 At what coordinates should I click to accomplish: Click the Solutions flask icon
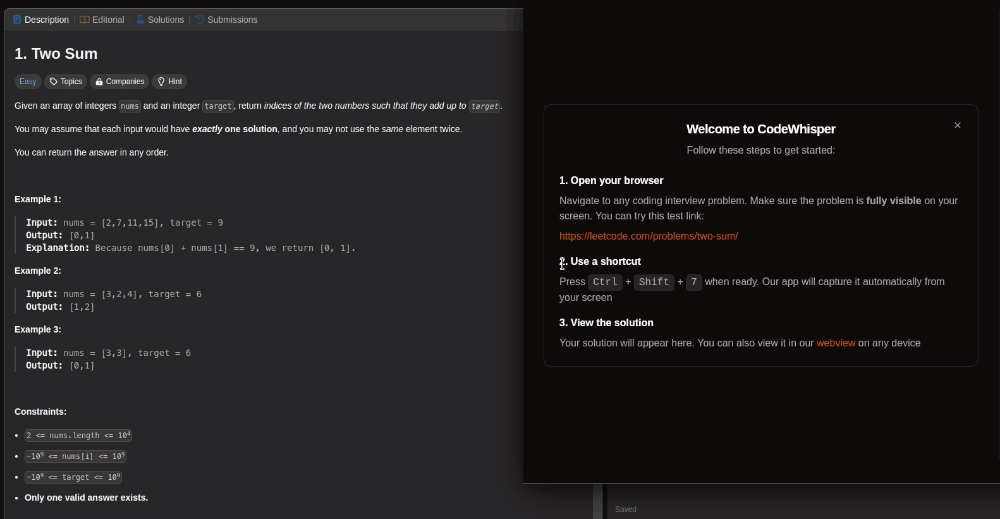[x=140, y=20]
